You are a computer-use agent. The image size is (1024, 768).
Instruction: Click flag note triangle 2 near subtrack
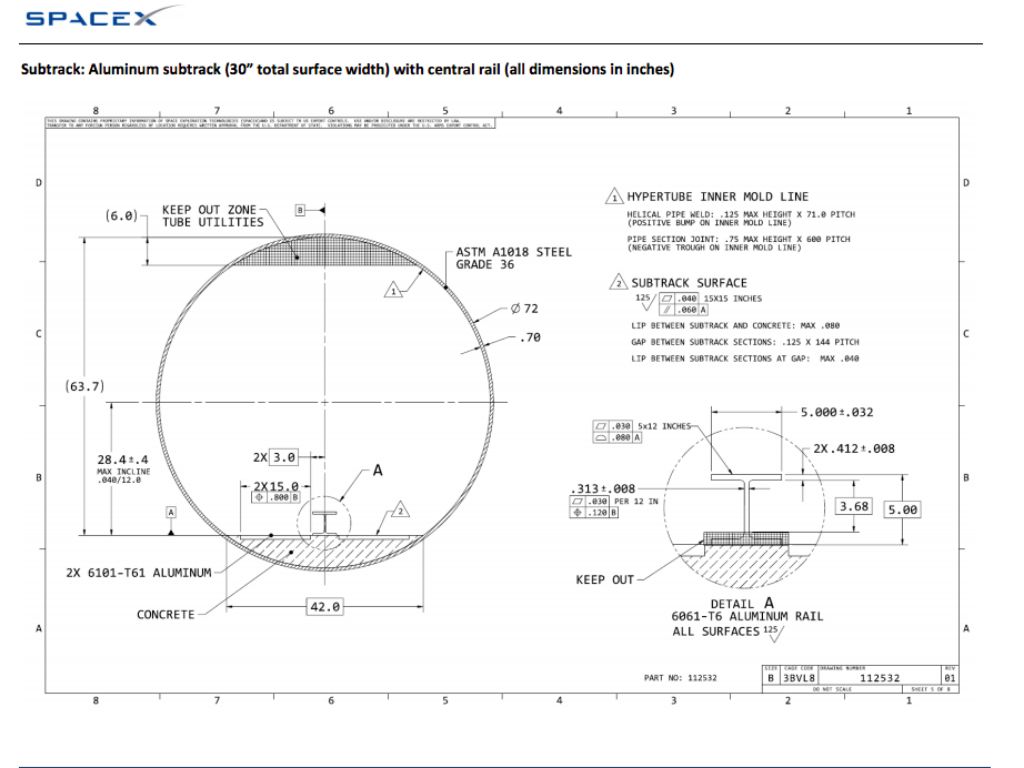coord(400,511)
